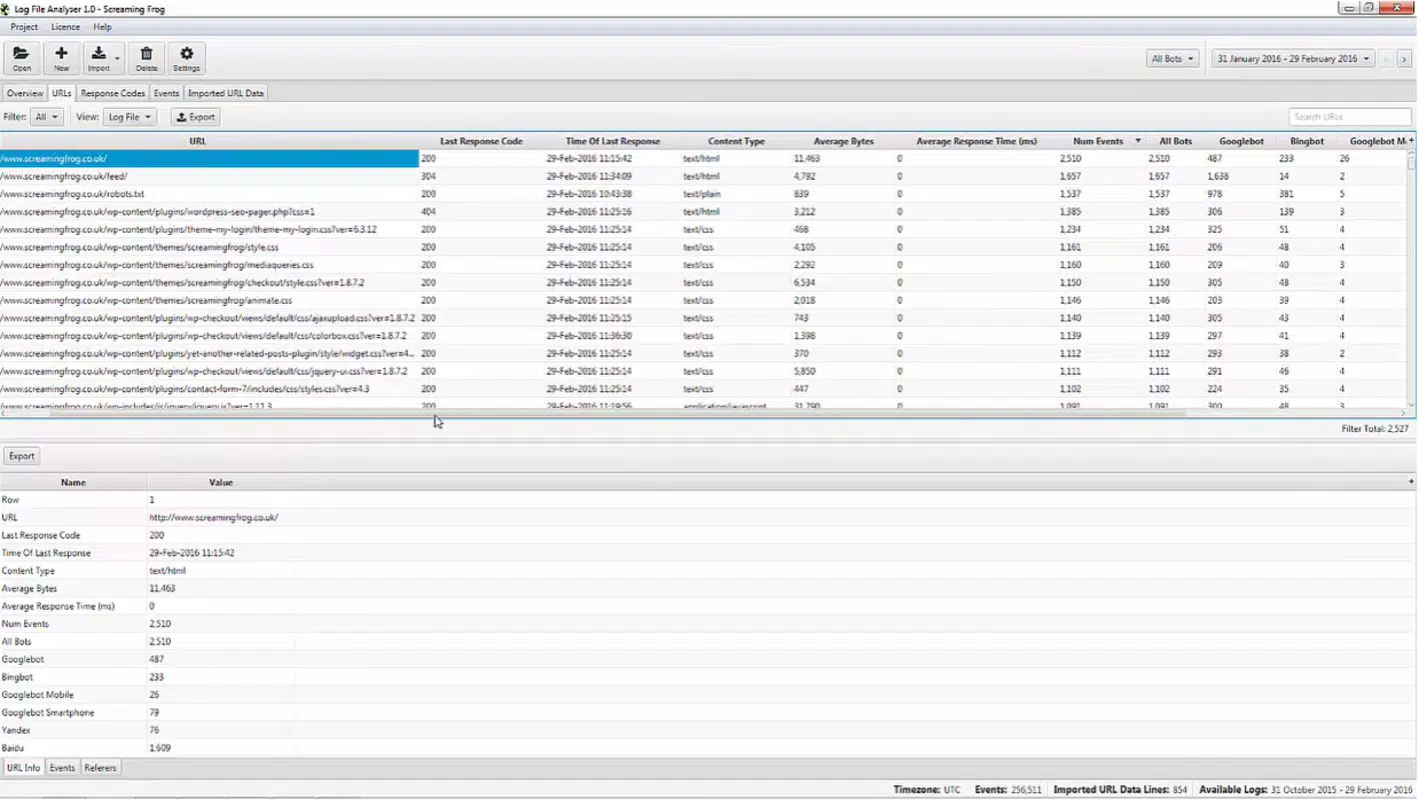This screenshot has height=800, width=1419.
Task: Create a new project via New icon
Action: (x=61, y=58)
